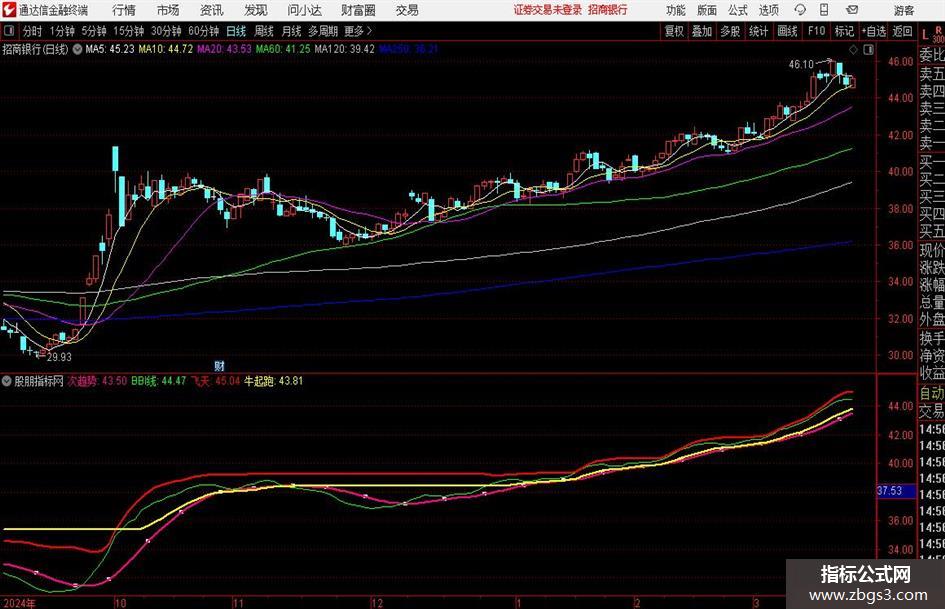
Task: Click the 29.93 low price label
Action: (x=59, y=357)
